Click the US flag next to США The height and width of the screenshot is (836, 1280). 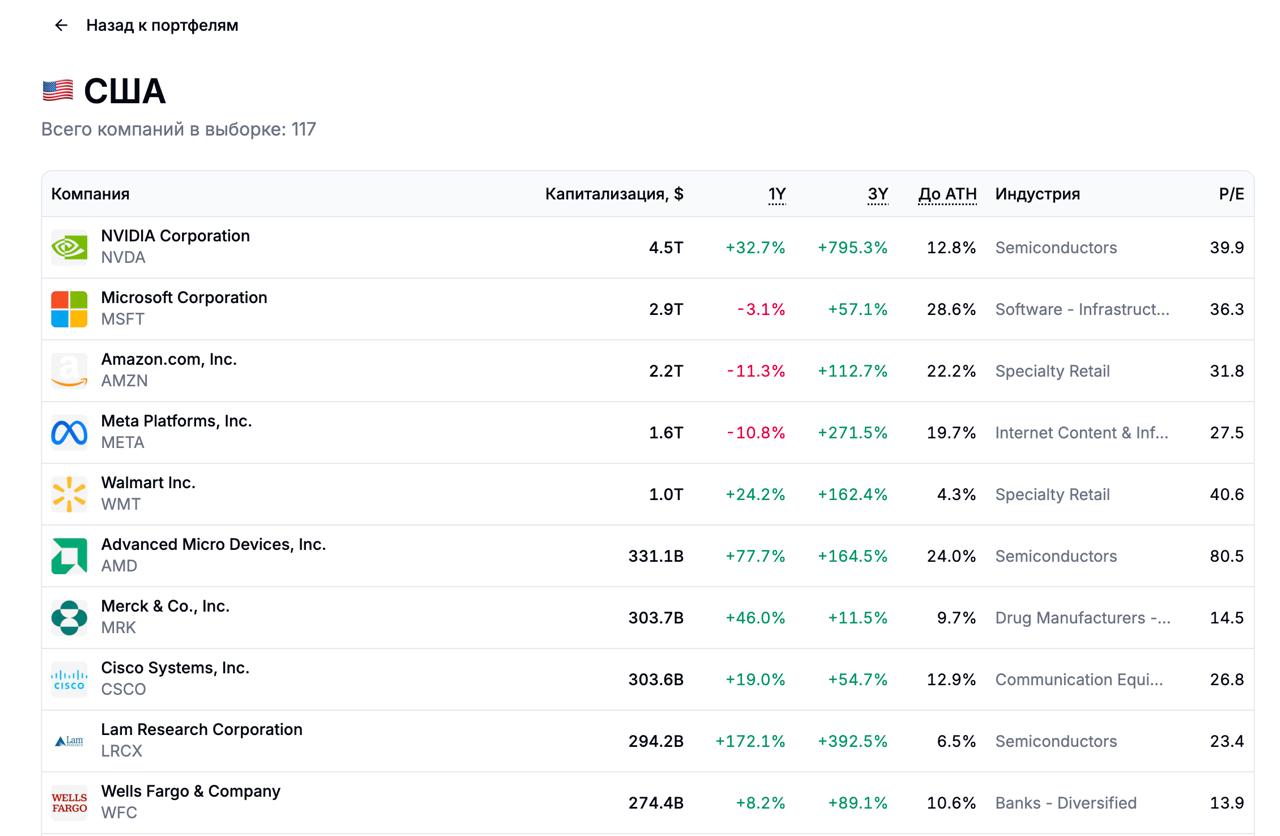(57, 91)
